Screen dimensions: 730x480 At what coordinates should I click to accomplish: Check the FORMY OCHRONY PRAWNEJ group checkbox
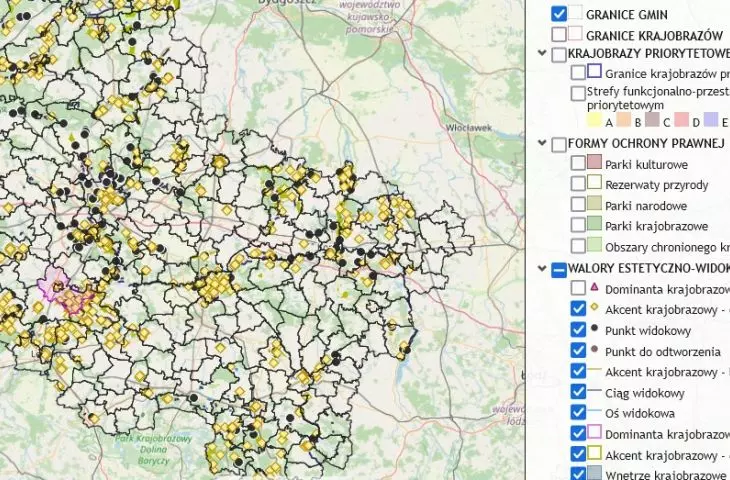click(x=559, y=144)
